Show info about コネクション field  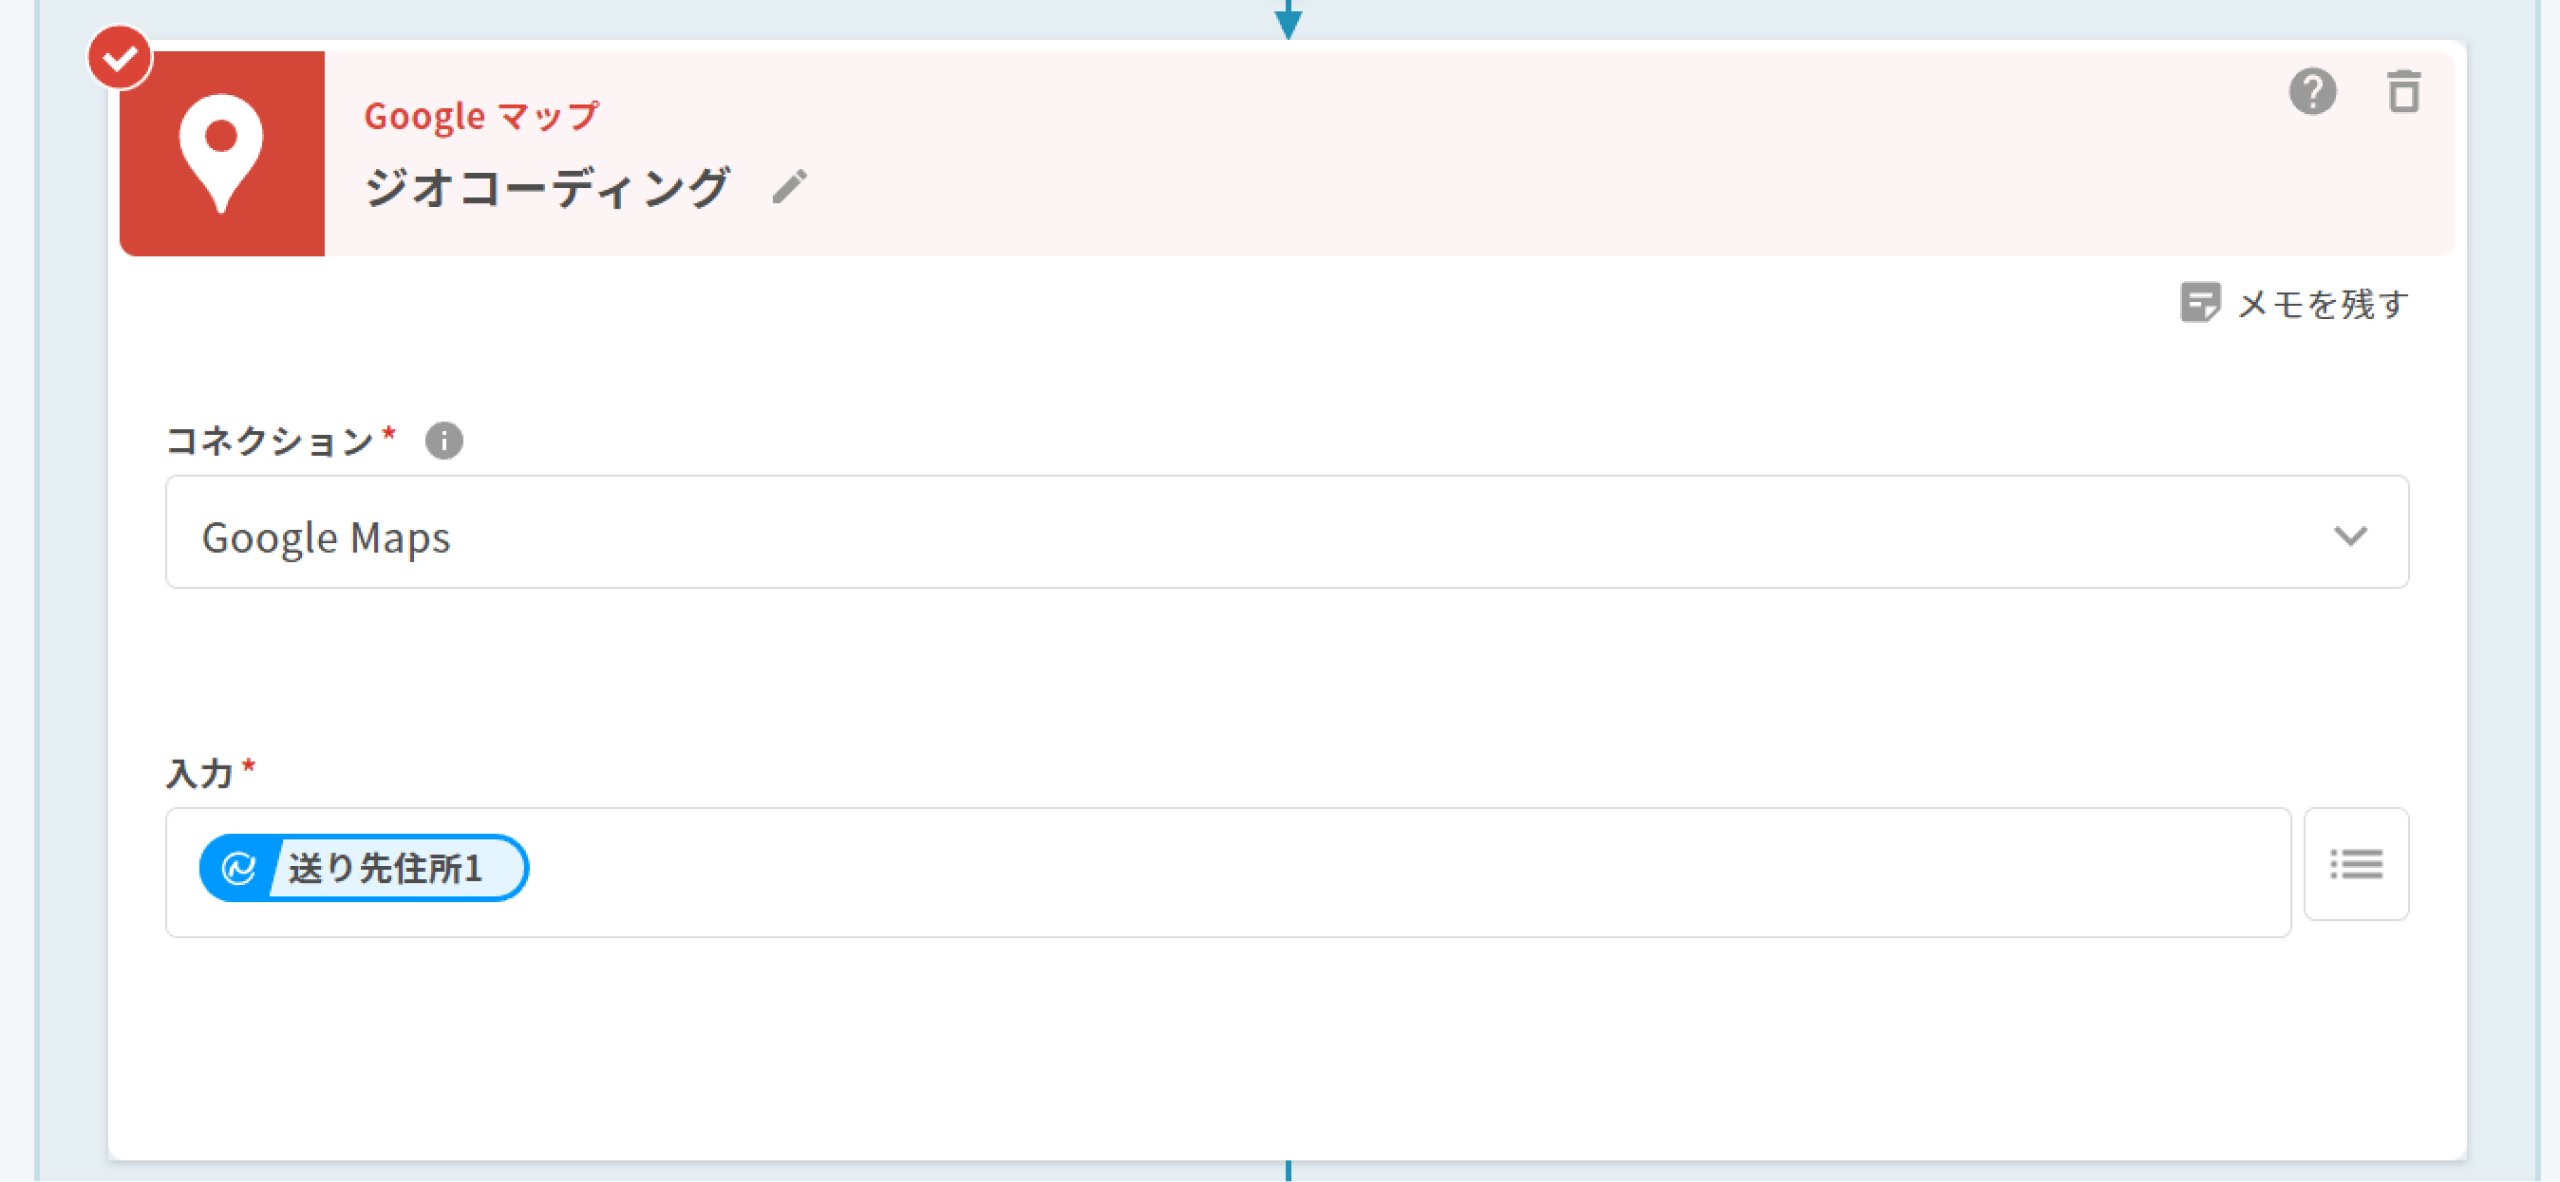444,440
